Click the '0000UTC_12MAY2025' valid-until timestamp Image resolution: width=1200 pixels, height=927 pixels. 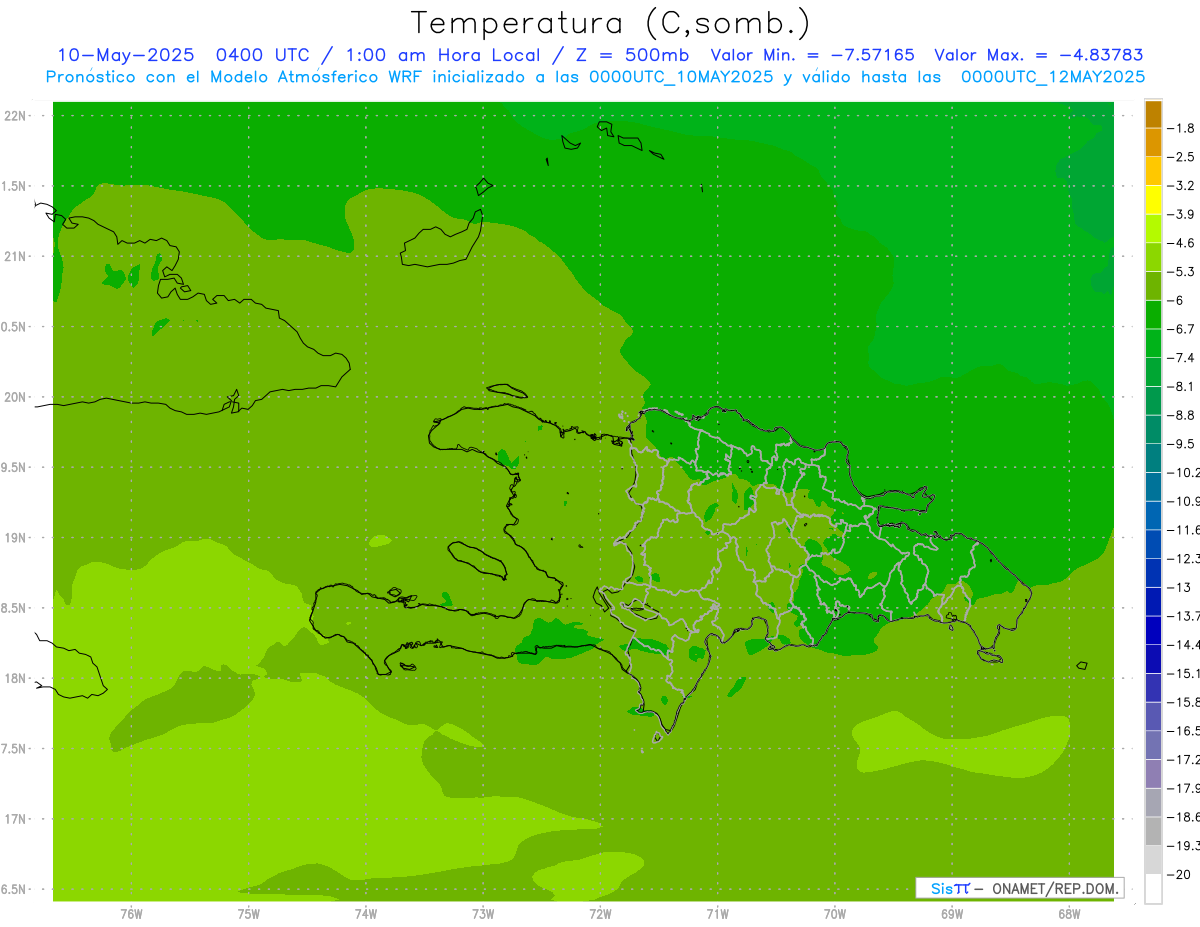coord(1052,77)
